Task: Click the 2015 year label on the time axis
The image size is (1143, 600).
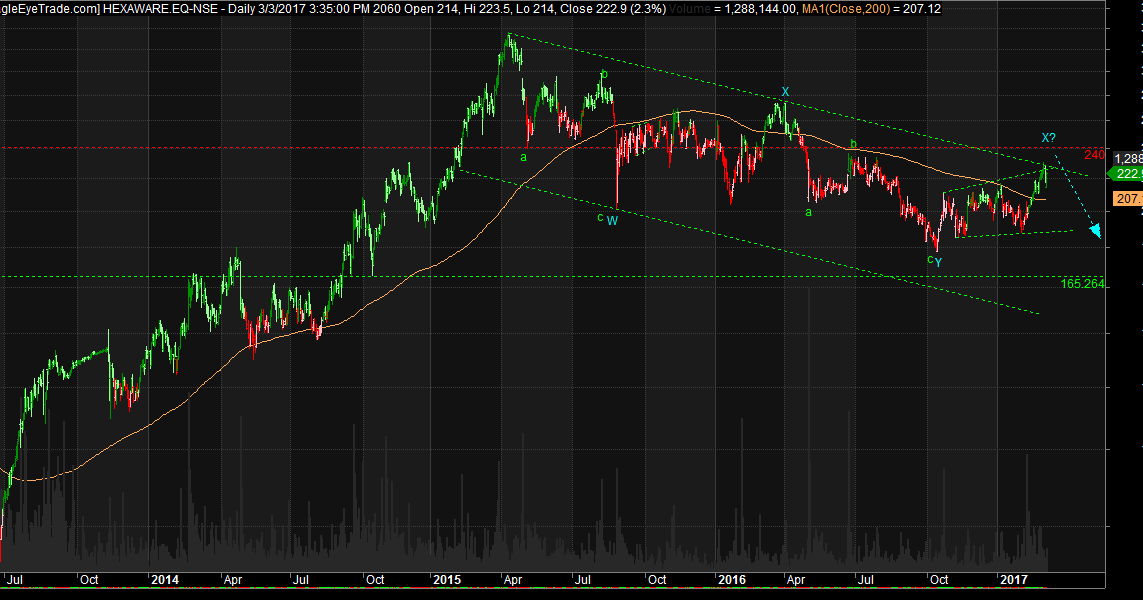Action: click(x=447, y=579)
